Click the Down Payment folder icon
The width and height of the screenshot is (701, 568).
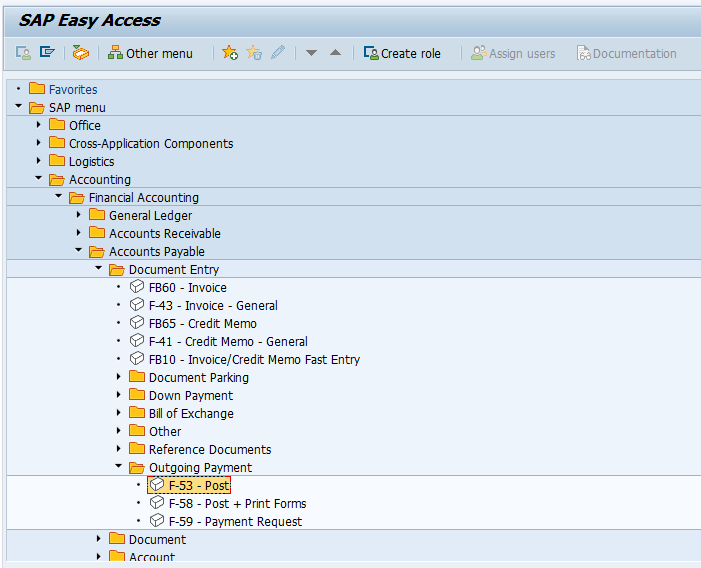coord(137,394)
